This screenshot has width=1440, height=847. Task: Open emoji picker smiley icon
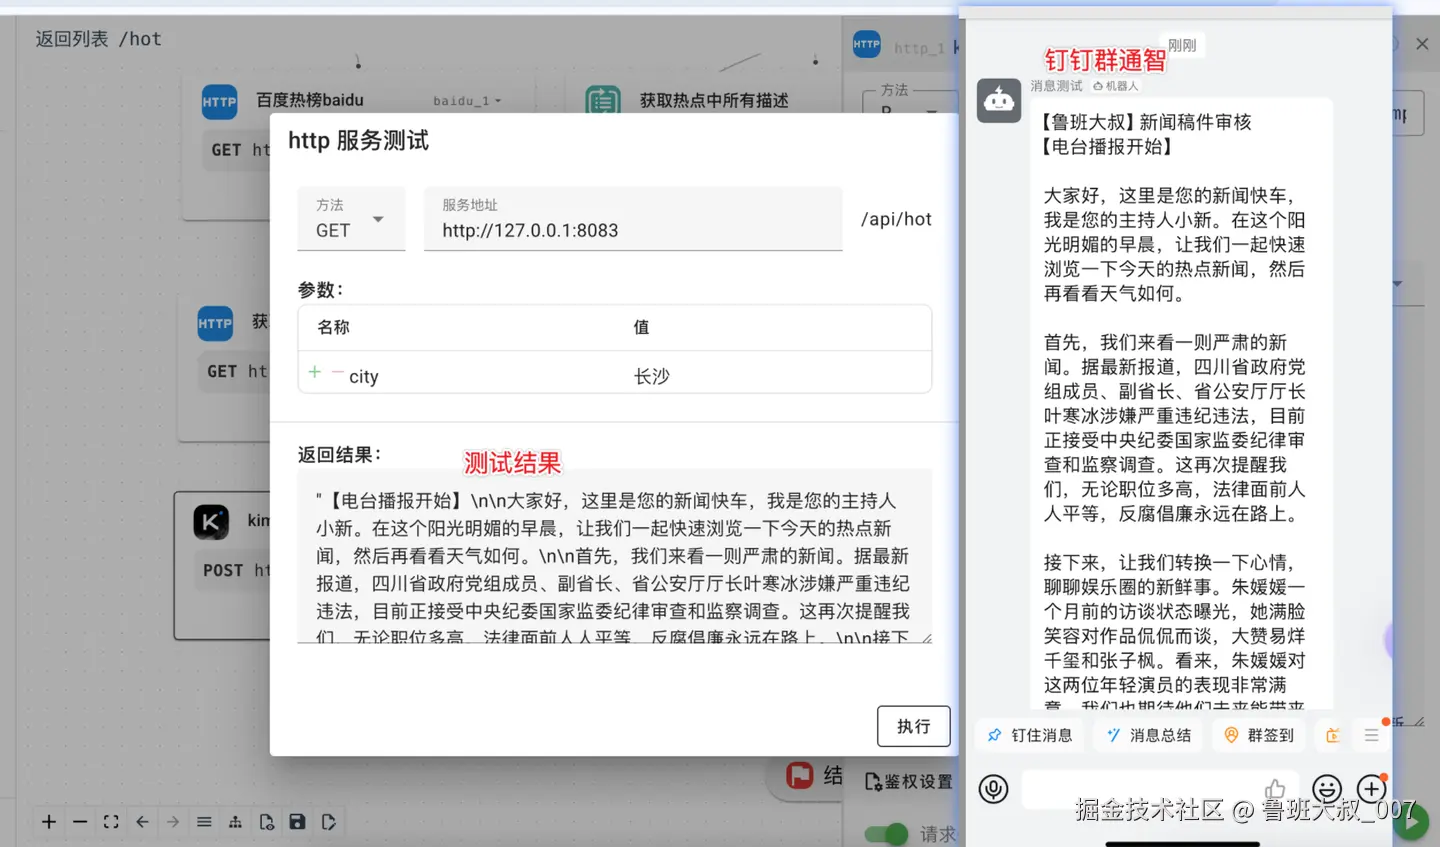coord(1327,789)
